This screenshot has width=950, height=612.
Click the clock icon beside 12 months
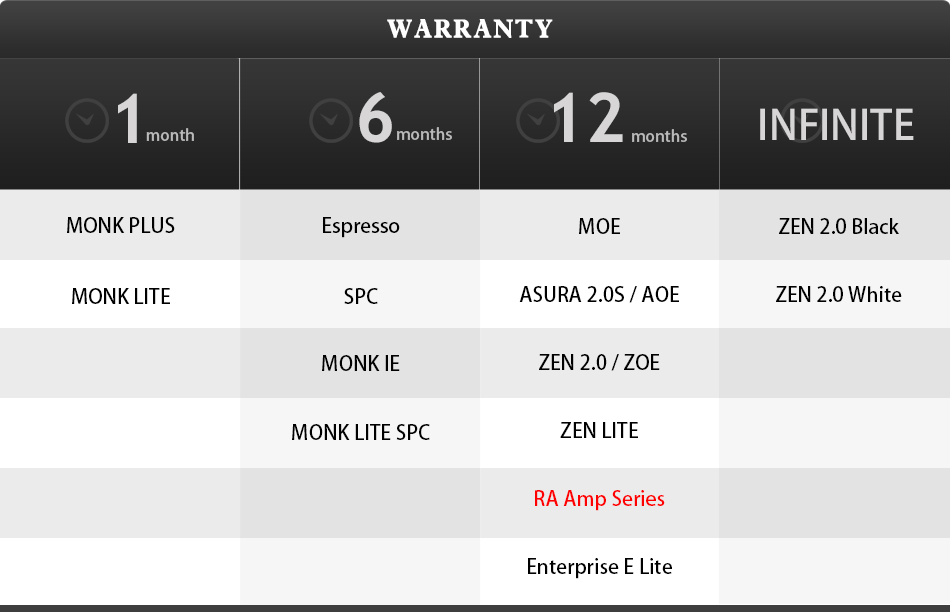pyautogui.click(x=538, y=120)
